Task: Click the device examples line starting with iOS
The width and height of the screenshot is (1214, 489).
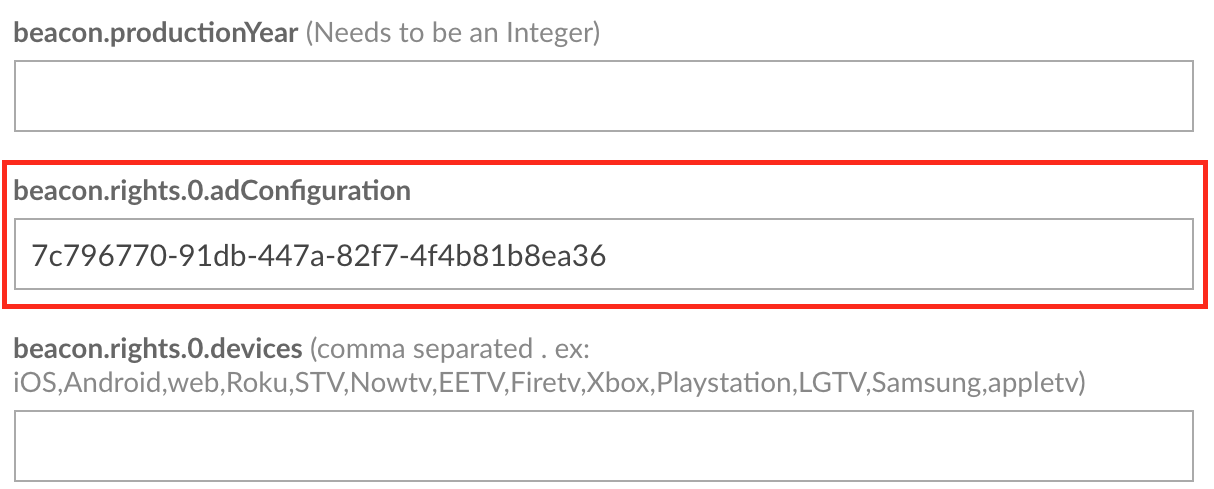Action: (x=549, y=381)
